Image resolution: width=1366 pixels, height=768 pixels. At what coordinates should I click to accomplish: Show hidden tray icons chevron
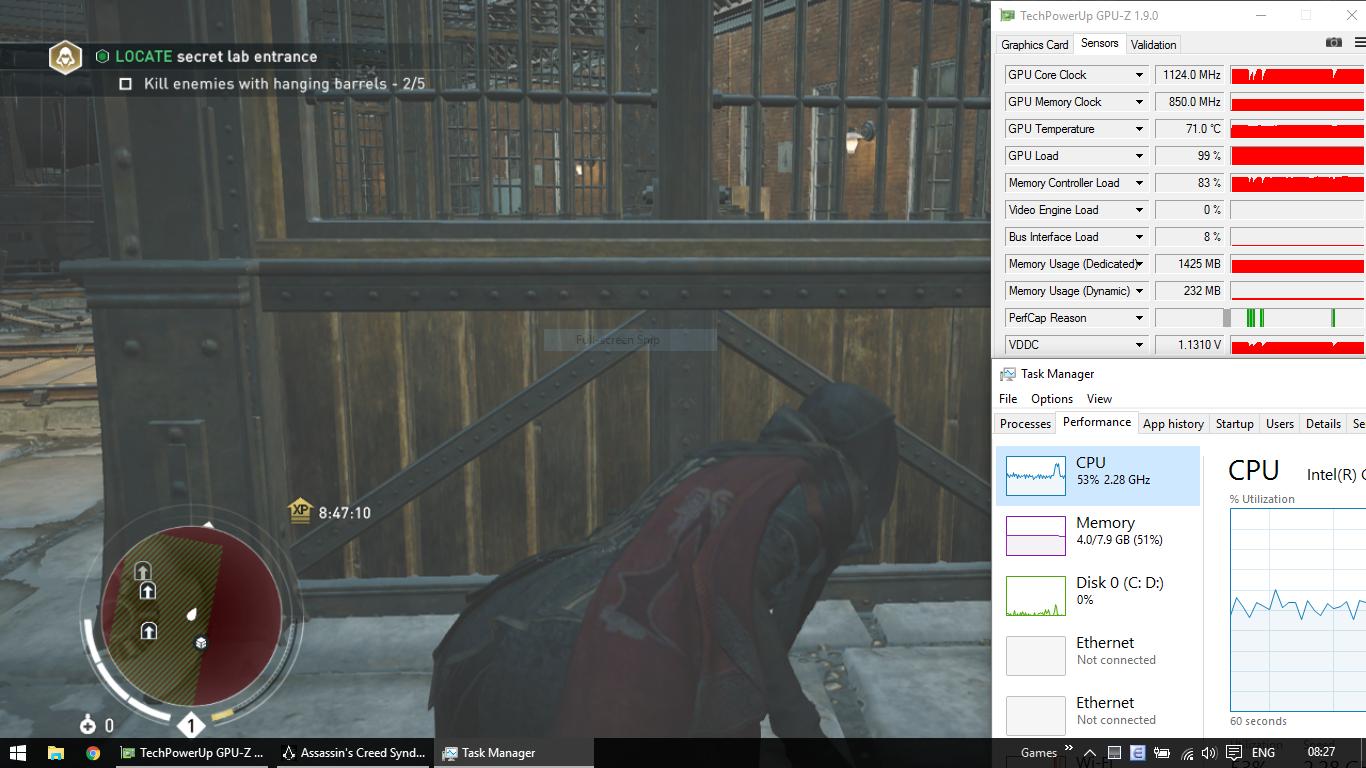point(1090,753)
